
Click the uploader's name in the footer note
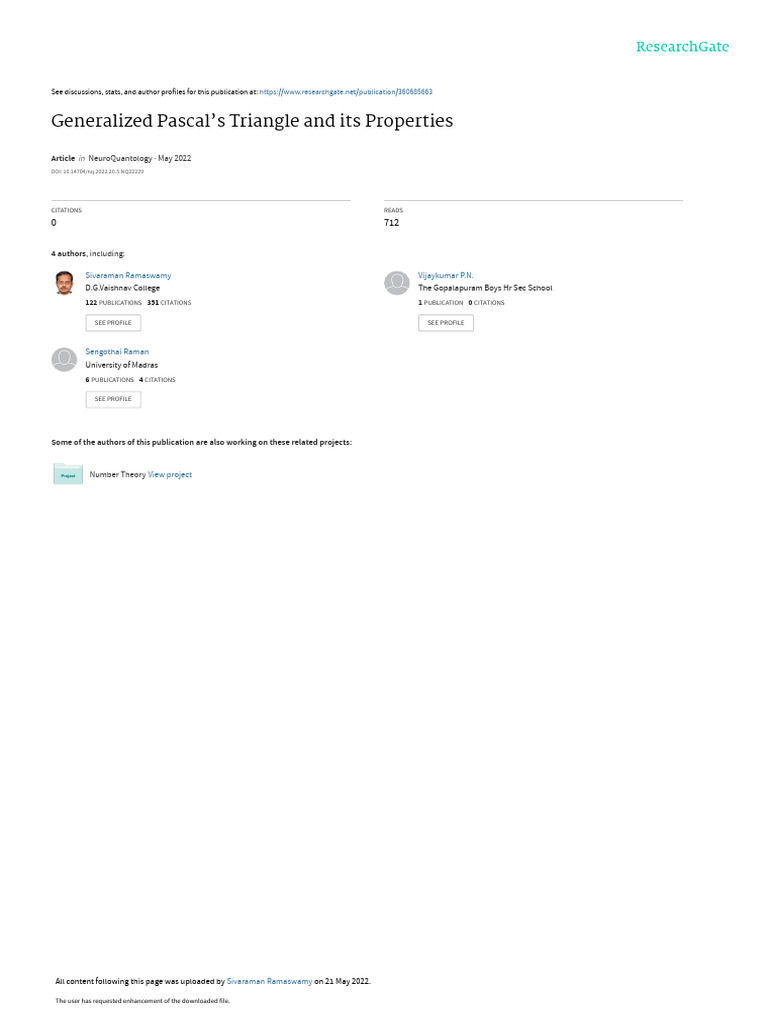pyautogui.click(x=269, y=981)
